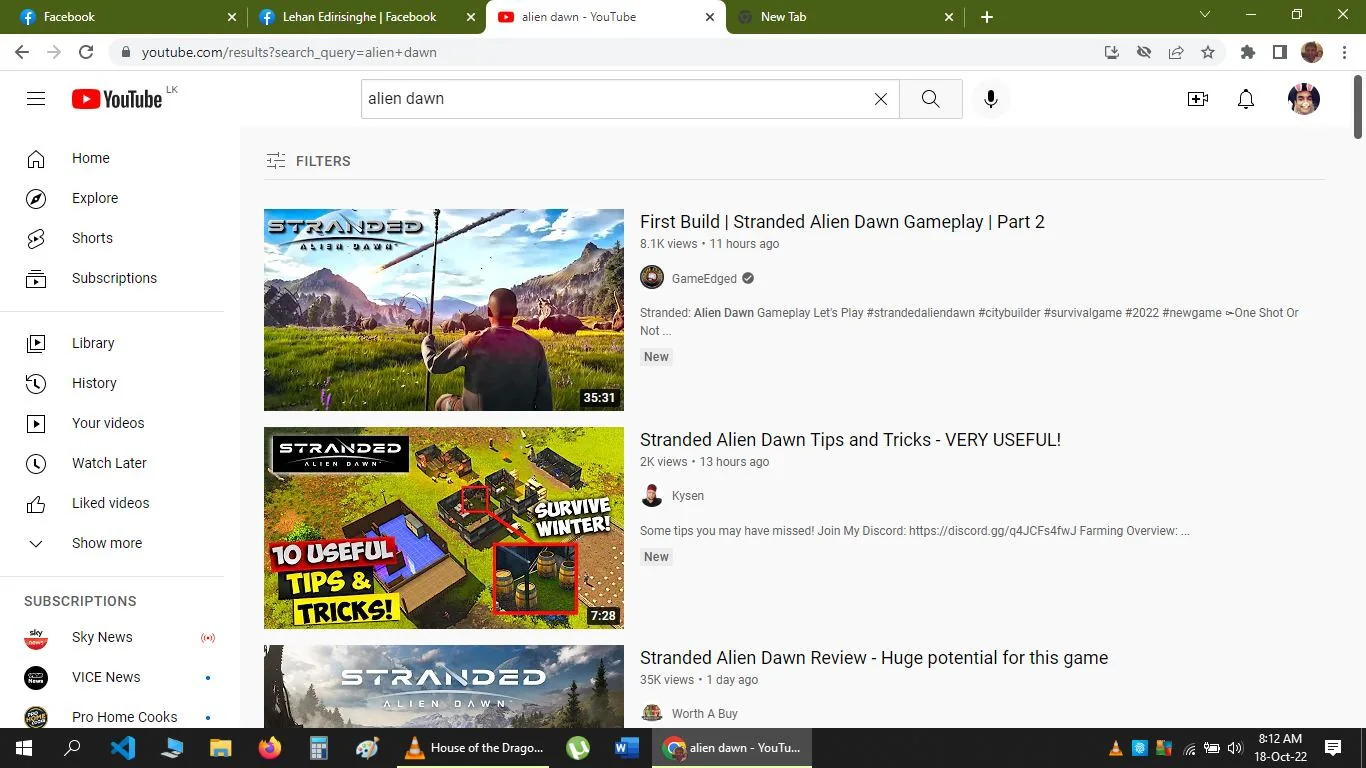Open a new browser tab
This screenshot has height=768, width=1366.
tap(986, 17)
